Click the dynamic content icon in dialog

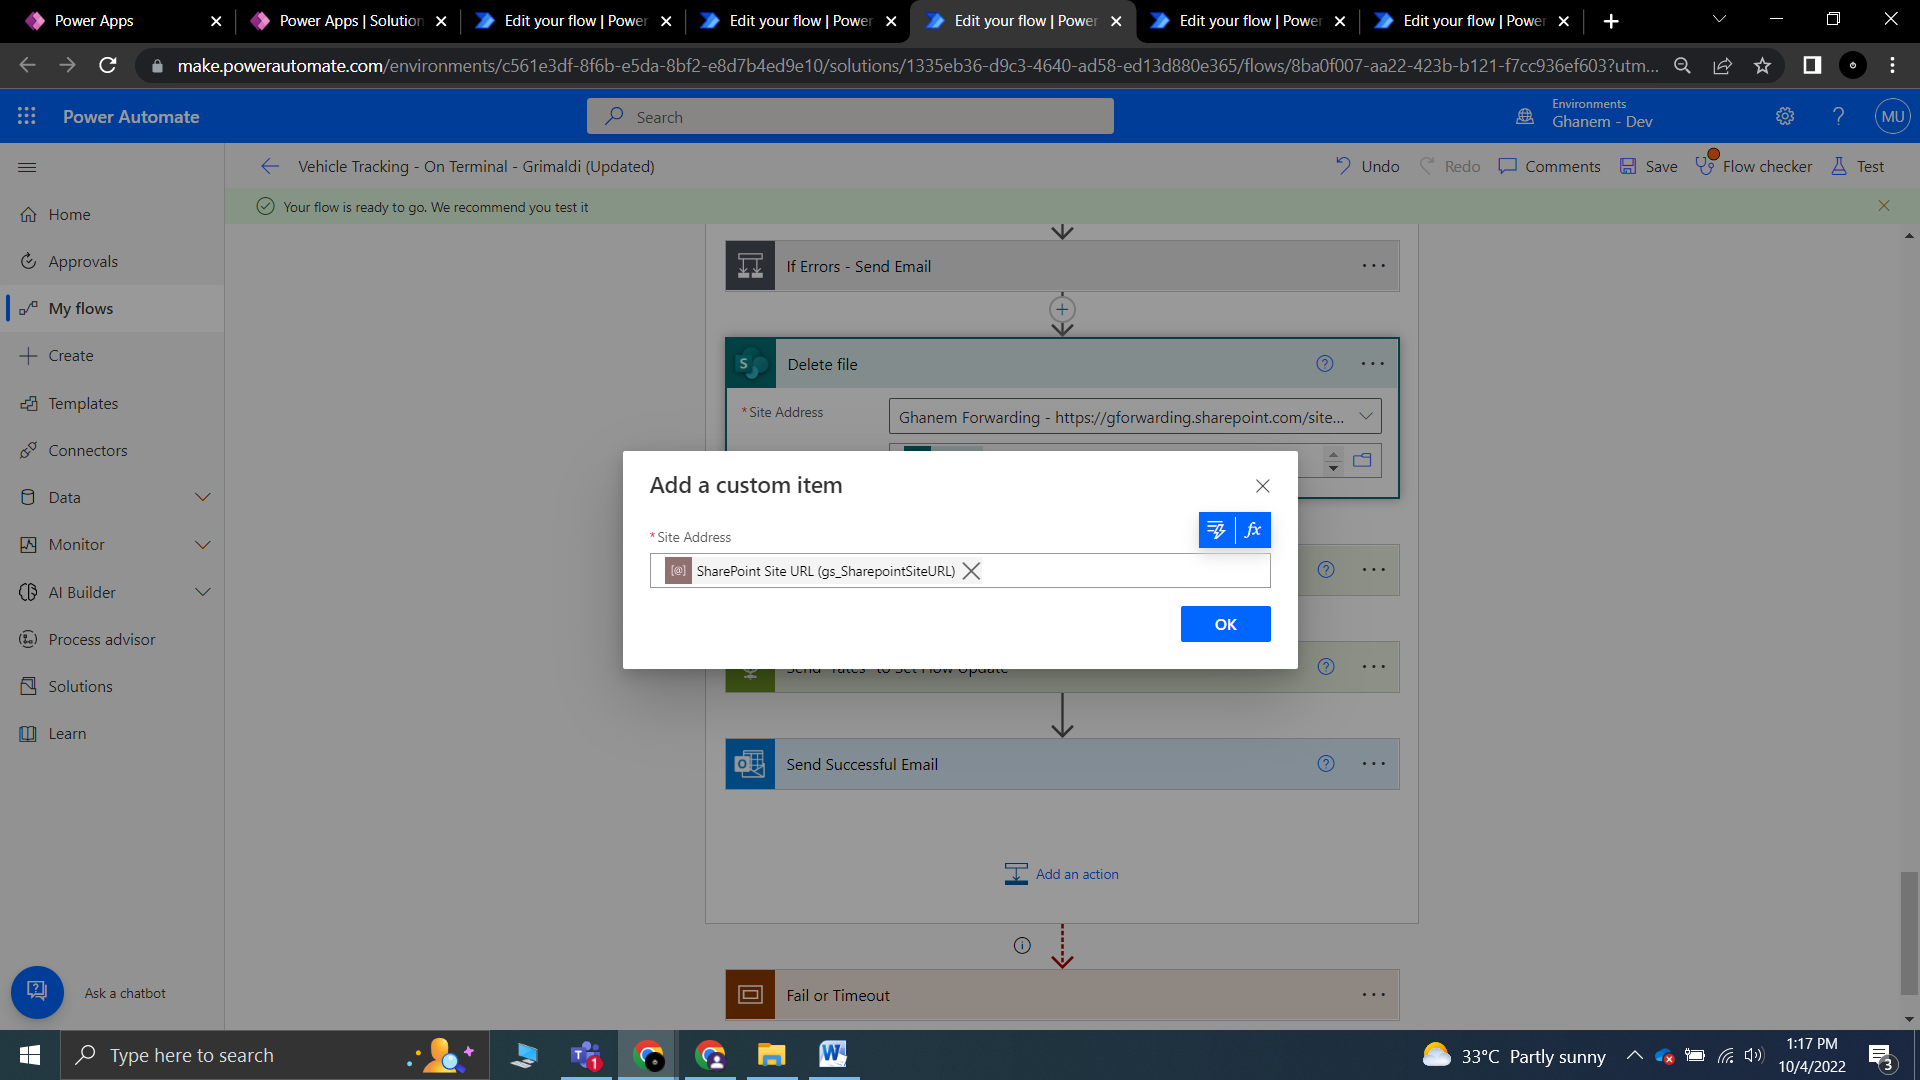pos(1216,530)
